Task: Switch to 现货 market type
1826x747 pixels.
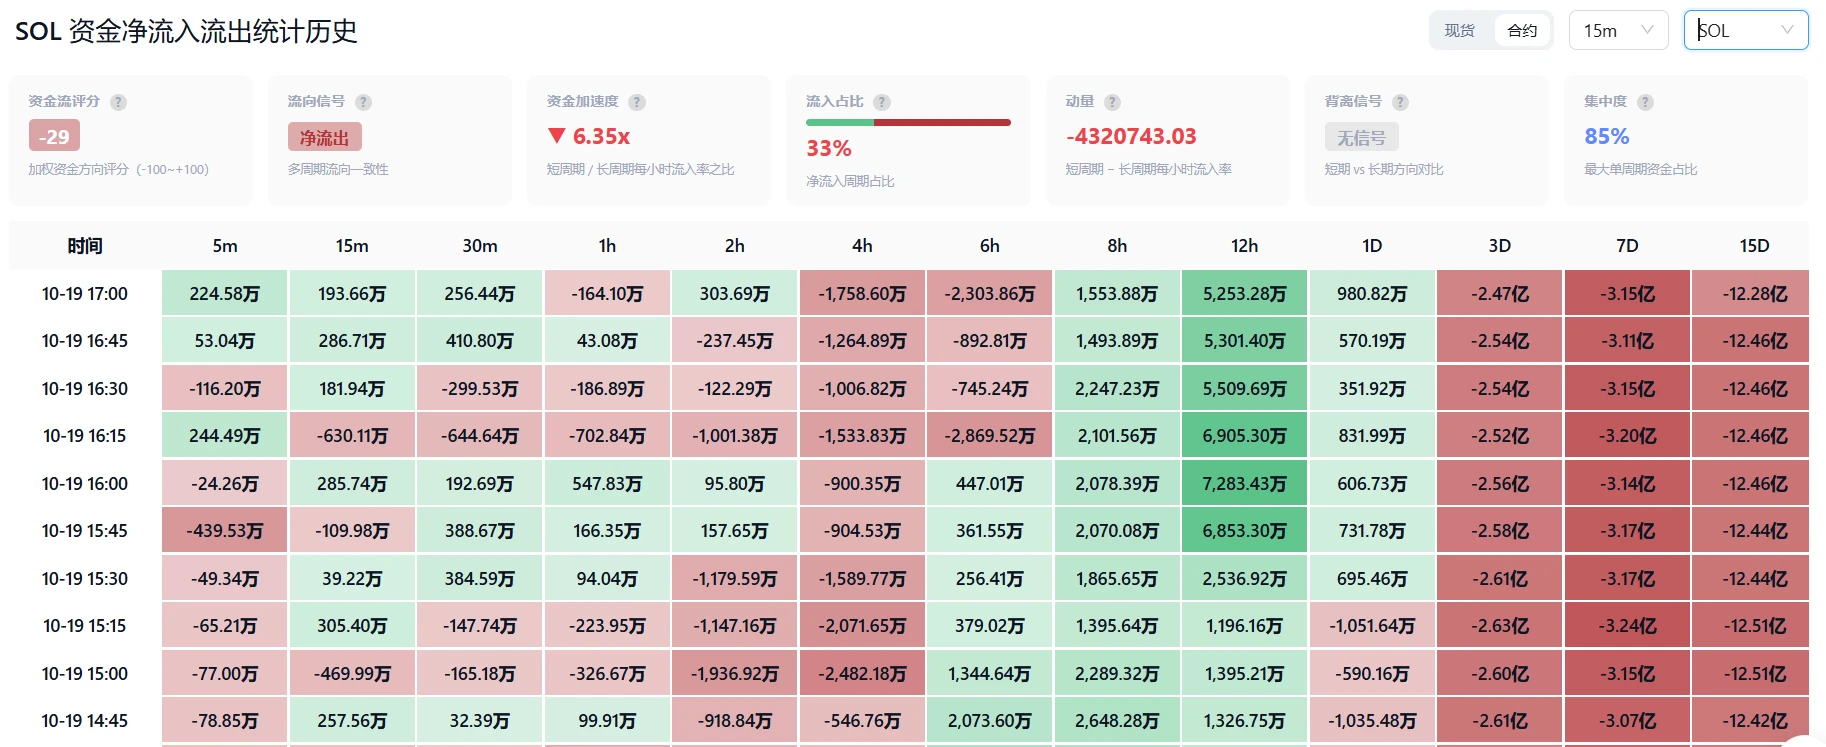Action: pos(1460,31)
